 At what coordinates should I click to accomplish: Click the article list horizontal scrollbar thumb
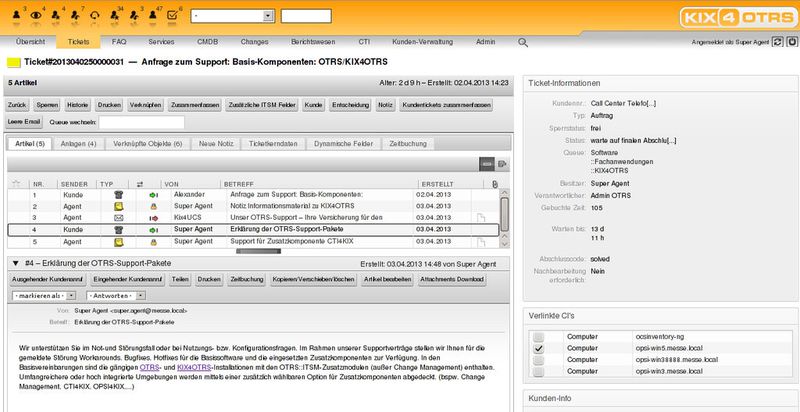[258, 251]
